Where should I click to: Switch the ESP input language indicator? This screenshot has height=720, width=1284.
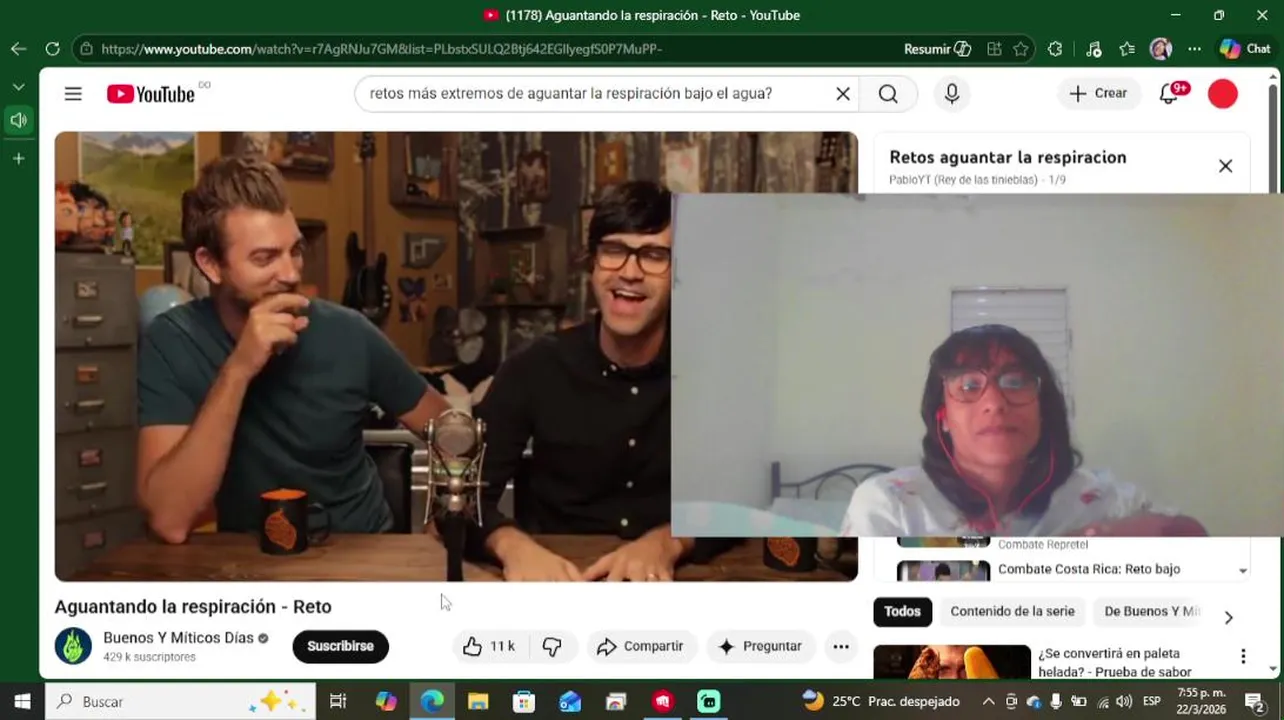1151,701
